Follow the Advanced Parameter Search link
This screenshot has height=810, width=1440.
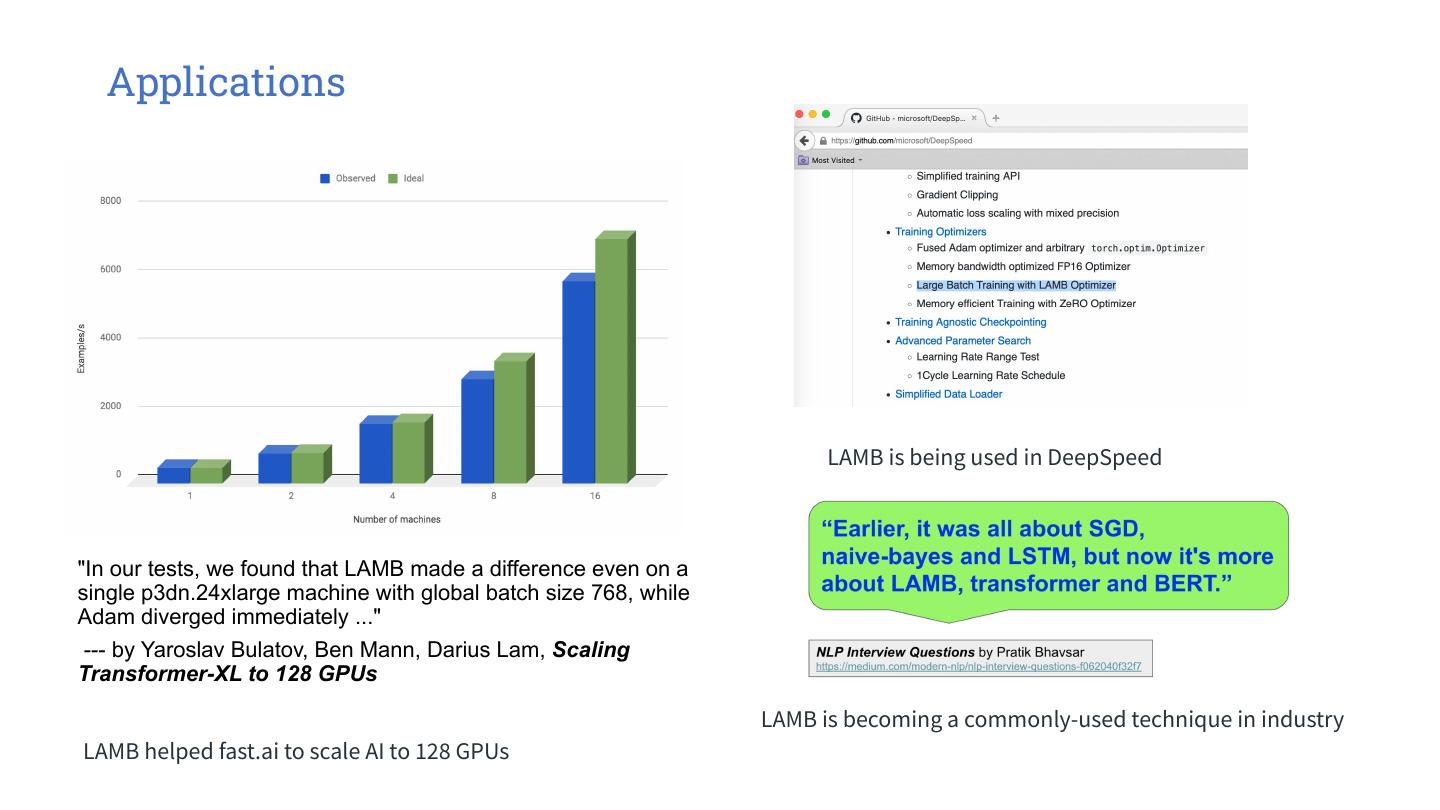pos(962,341)
